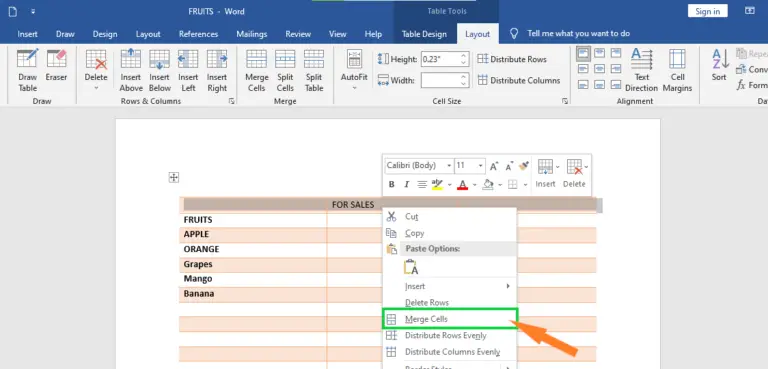
Task: Switch to the View tab
Action: click(x=337, y=34)
